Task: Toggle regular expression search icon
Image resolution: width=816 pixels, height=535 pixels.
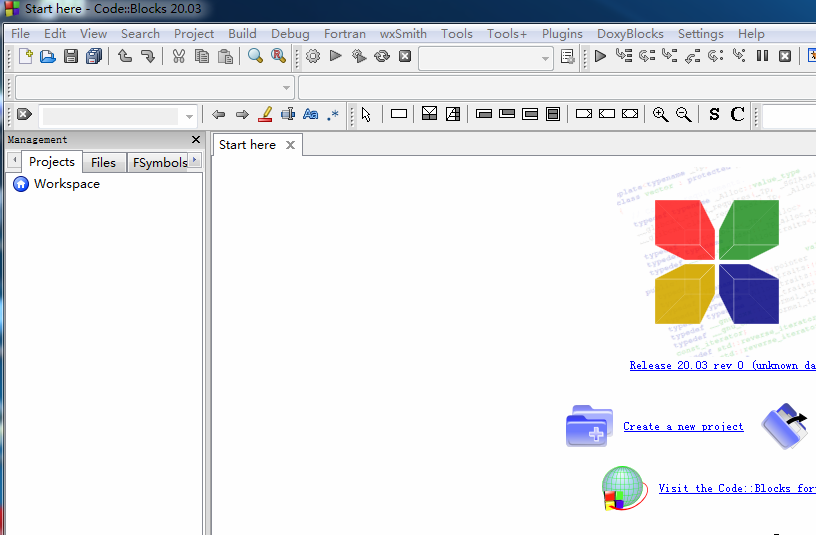Action: [x=333, y=114]
